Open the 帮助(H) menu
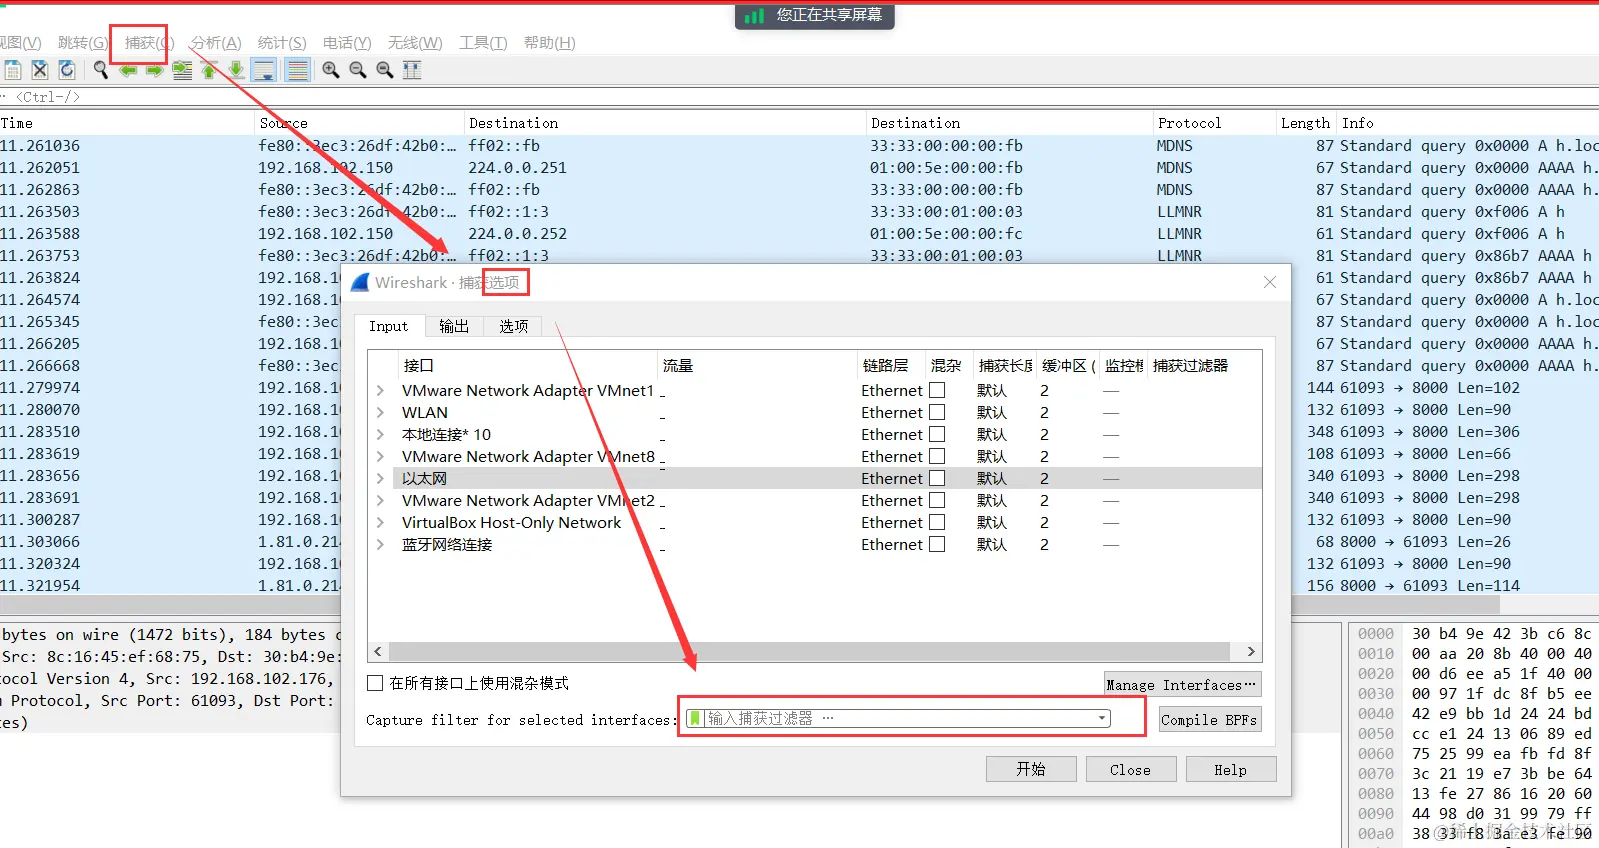 point(550,43)
